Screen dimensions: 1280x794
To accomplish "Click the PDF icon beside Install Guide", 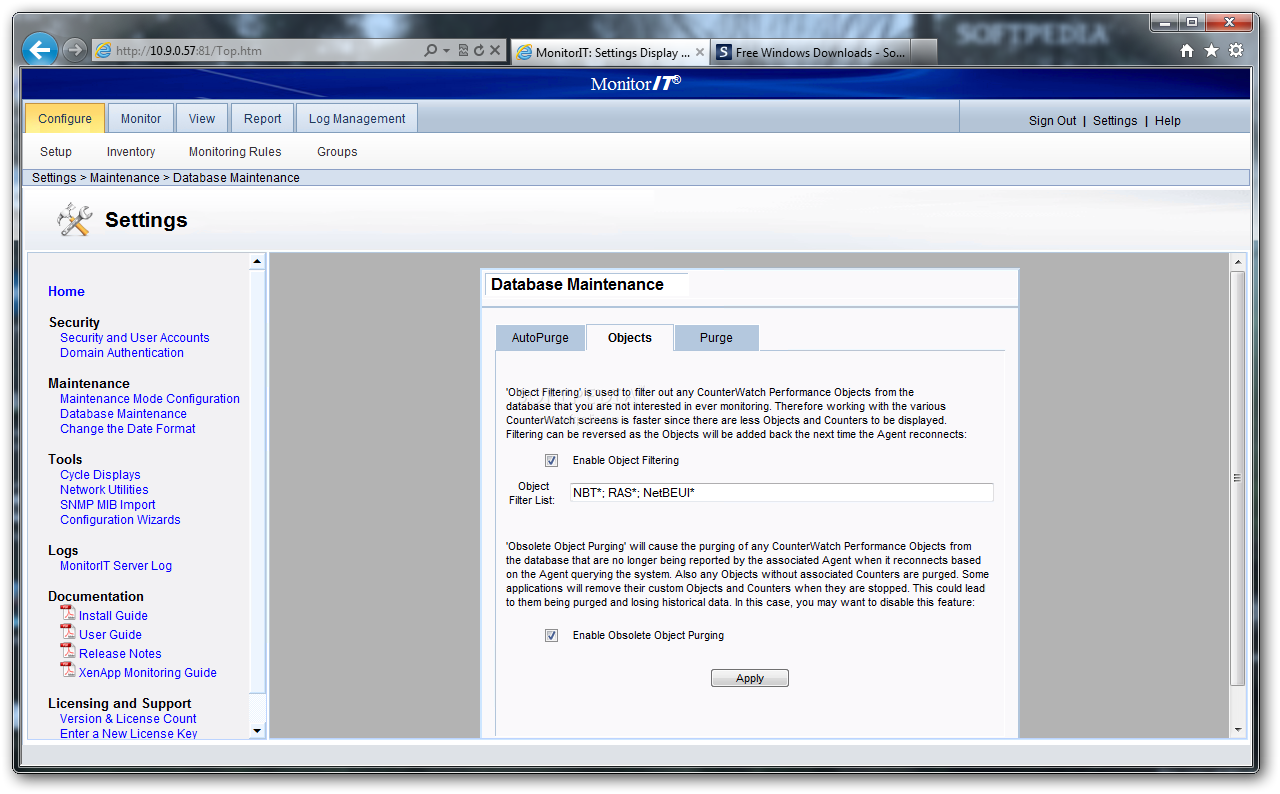I will pos(68,613).
